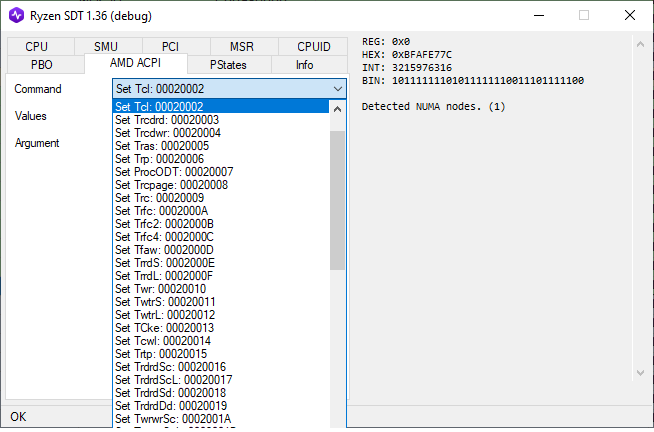Select the AMD ACPI tab
This screenshot has width=654, height=432.
coord(136,63)
